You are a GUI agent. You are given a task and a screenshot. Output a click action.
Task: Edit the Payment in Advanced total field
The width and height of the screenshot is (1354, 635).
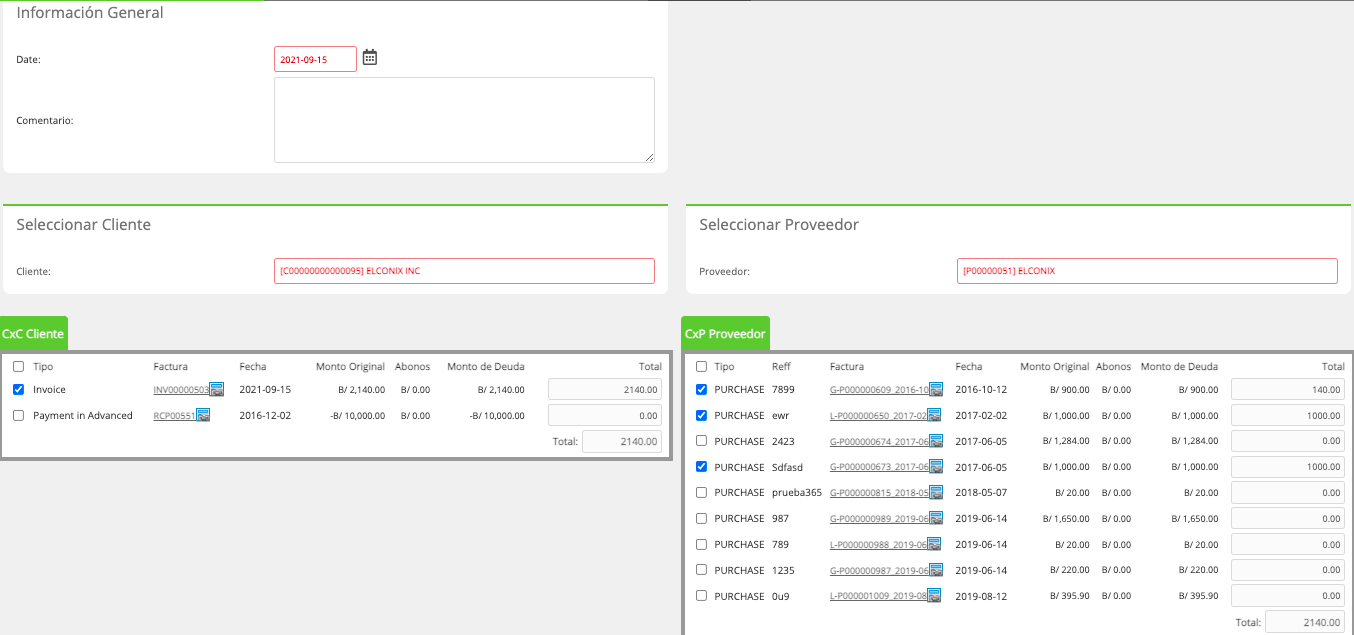click(605, 416)
